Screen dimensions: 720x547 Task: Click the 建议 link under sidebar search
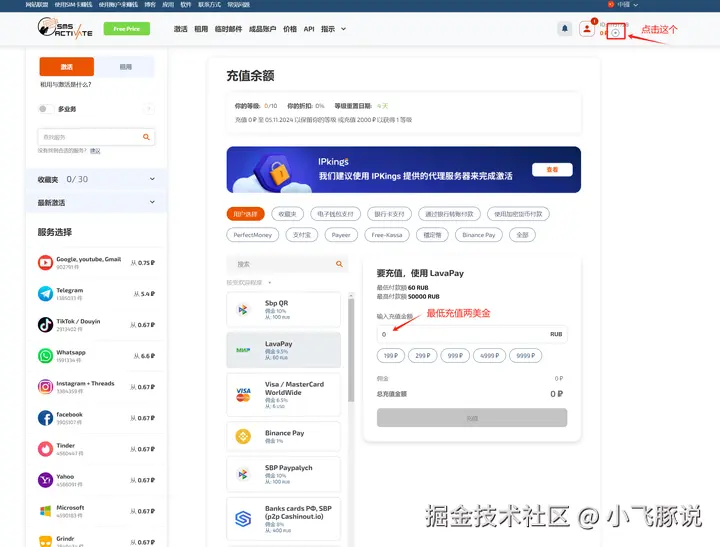[95, 151]
